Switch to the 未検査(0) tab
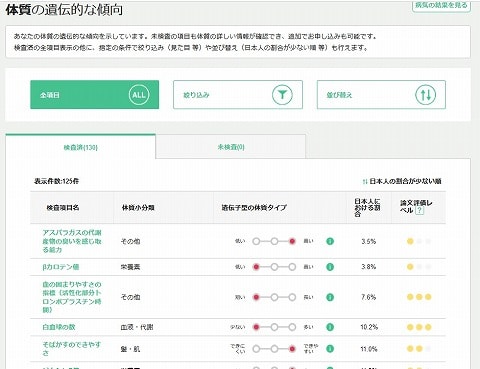Viewport: 480px width, 369px height. point(231,147)
